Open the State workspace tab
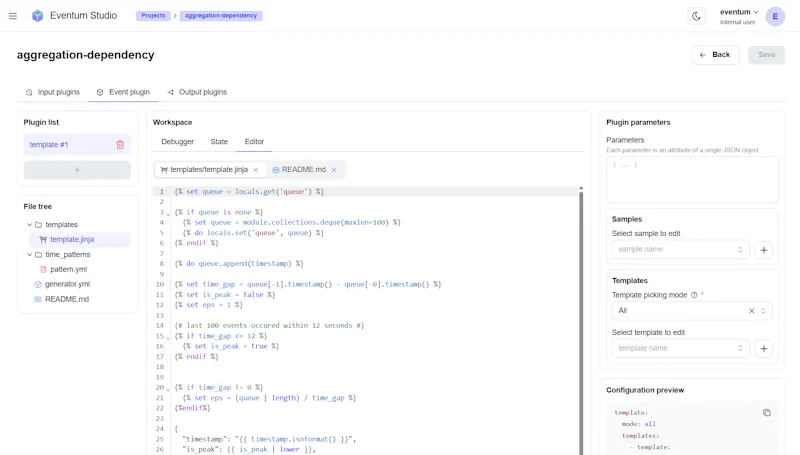Image resolution: width=800 pixels, height=455 pixels. pyautogui.click(x=219, y=142)
